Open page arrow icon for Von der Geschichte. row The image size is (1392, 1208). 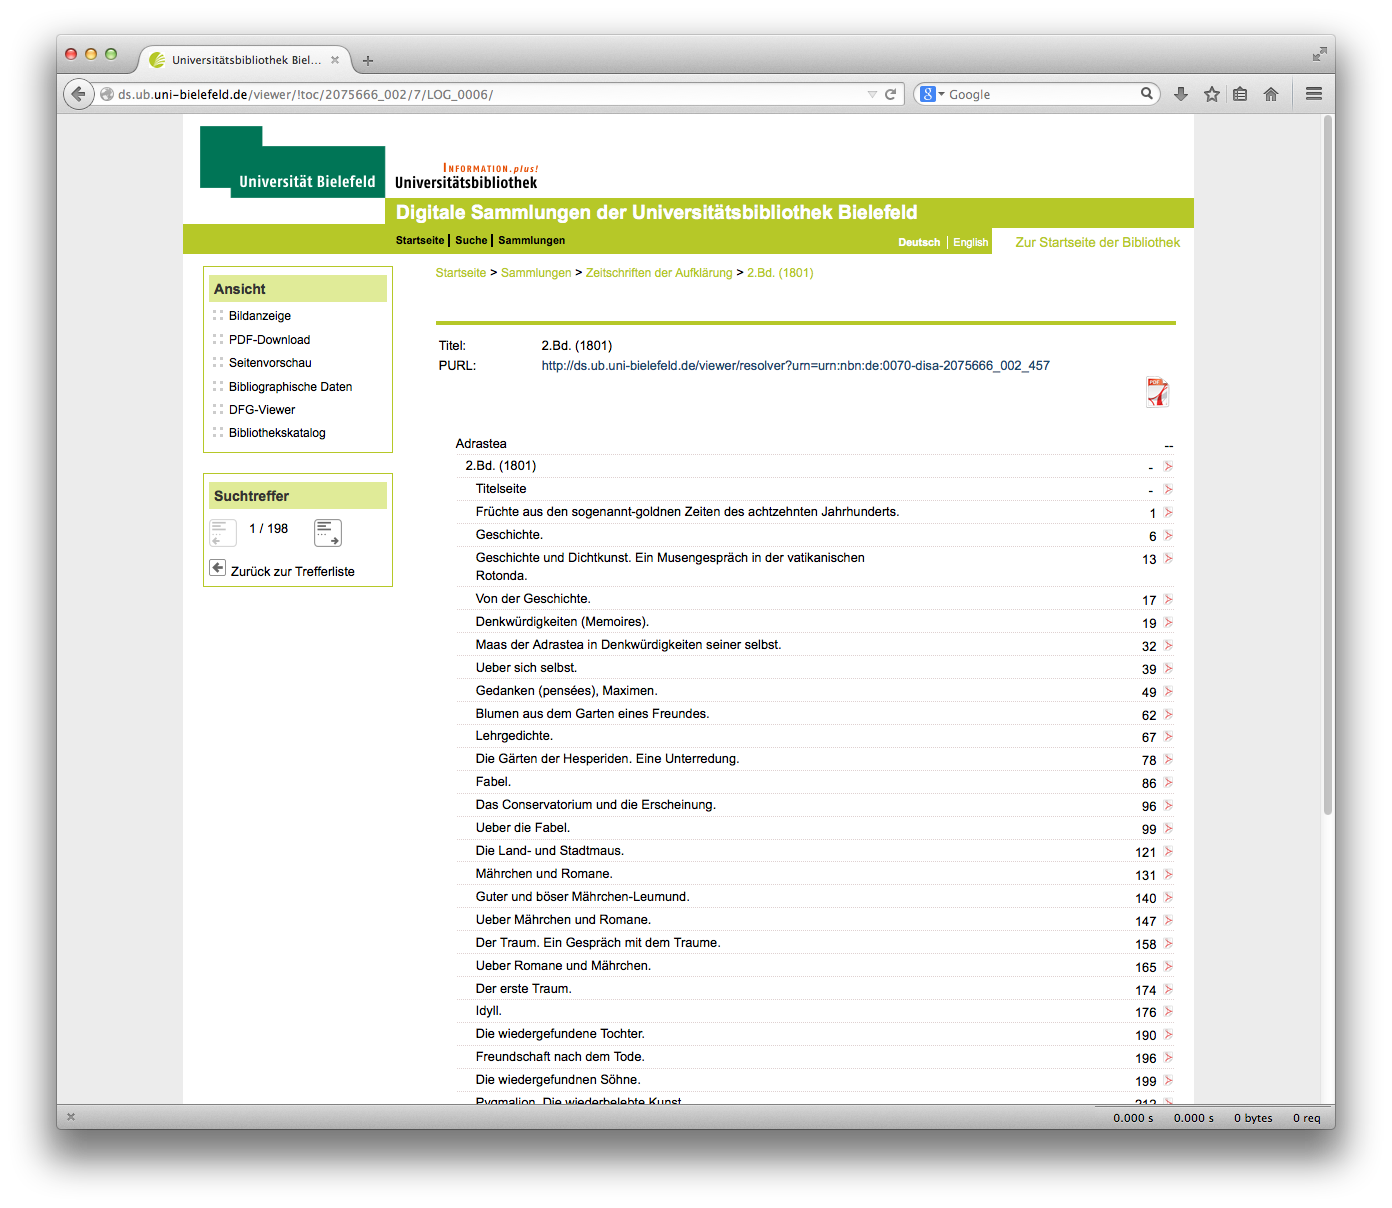(x=1168, y=599)
